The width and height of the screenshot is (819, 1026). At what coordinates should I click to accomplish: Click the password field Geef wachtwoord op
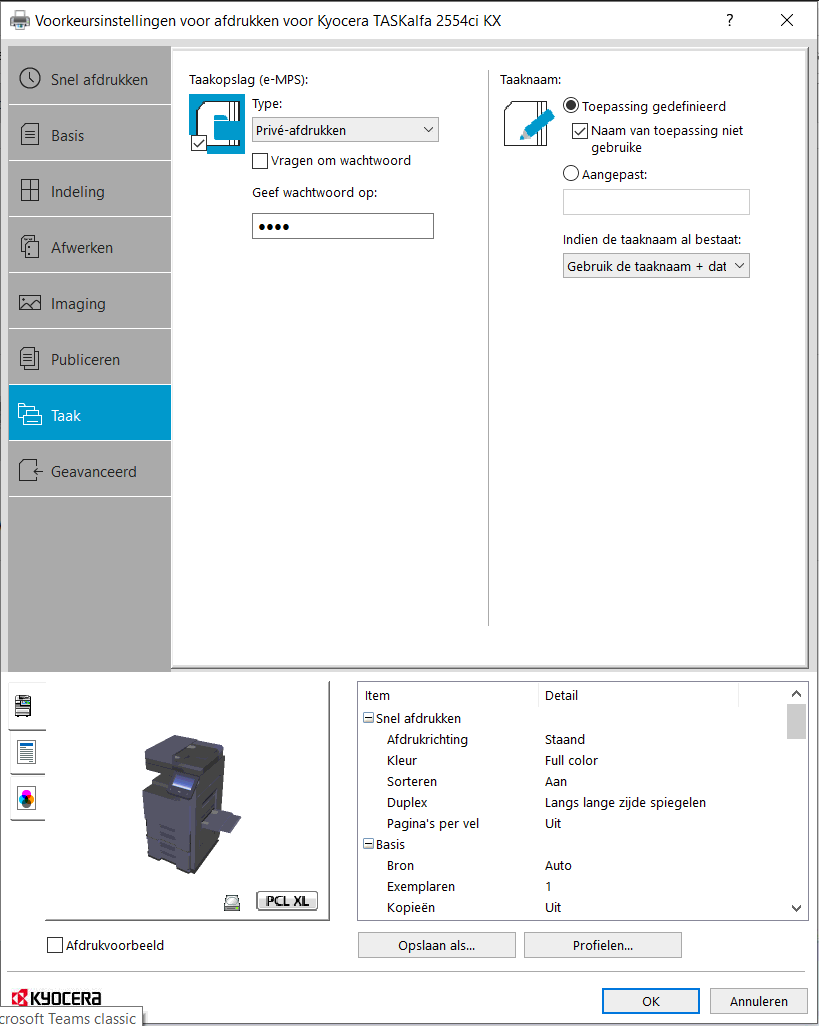tap(343, 226)
